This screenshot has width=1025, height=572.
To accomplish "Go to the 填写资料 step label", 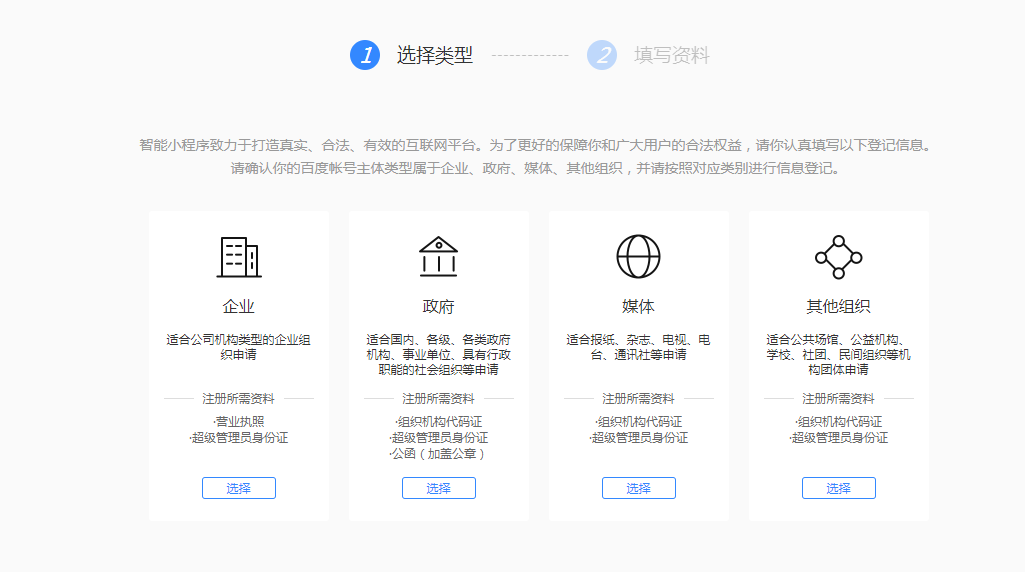I will tap(672, 55).
